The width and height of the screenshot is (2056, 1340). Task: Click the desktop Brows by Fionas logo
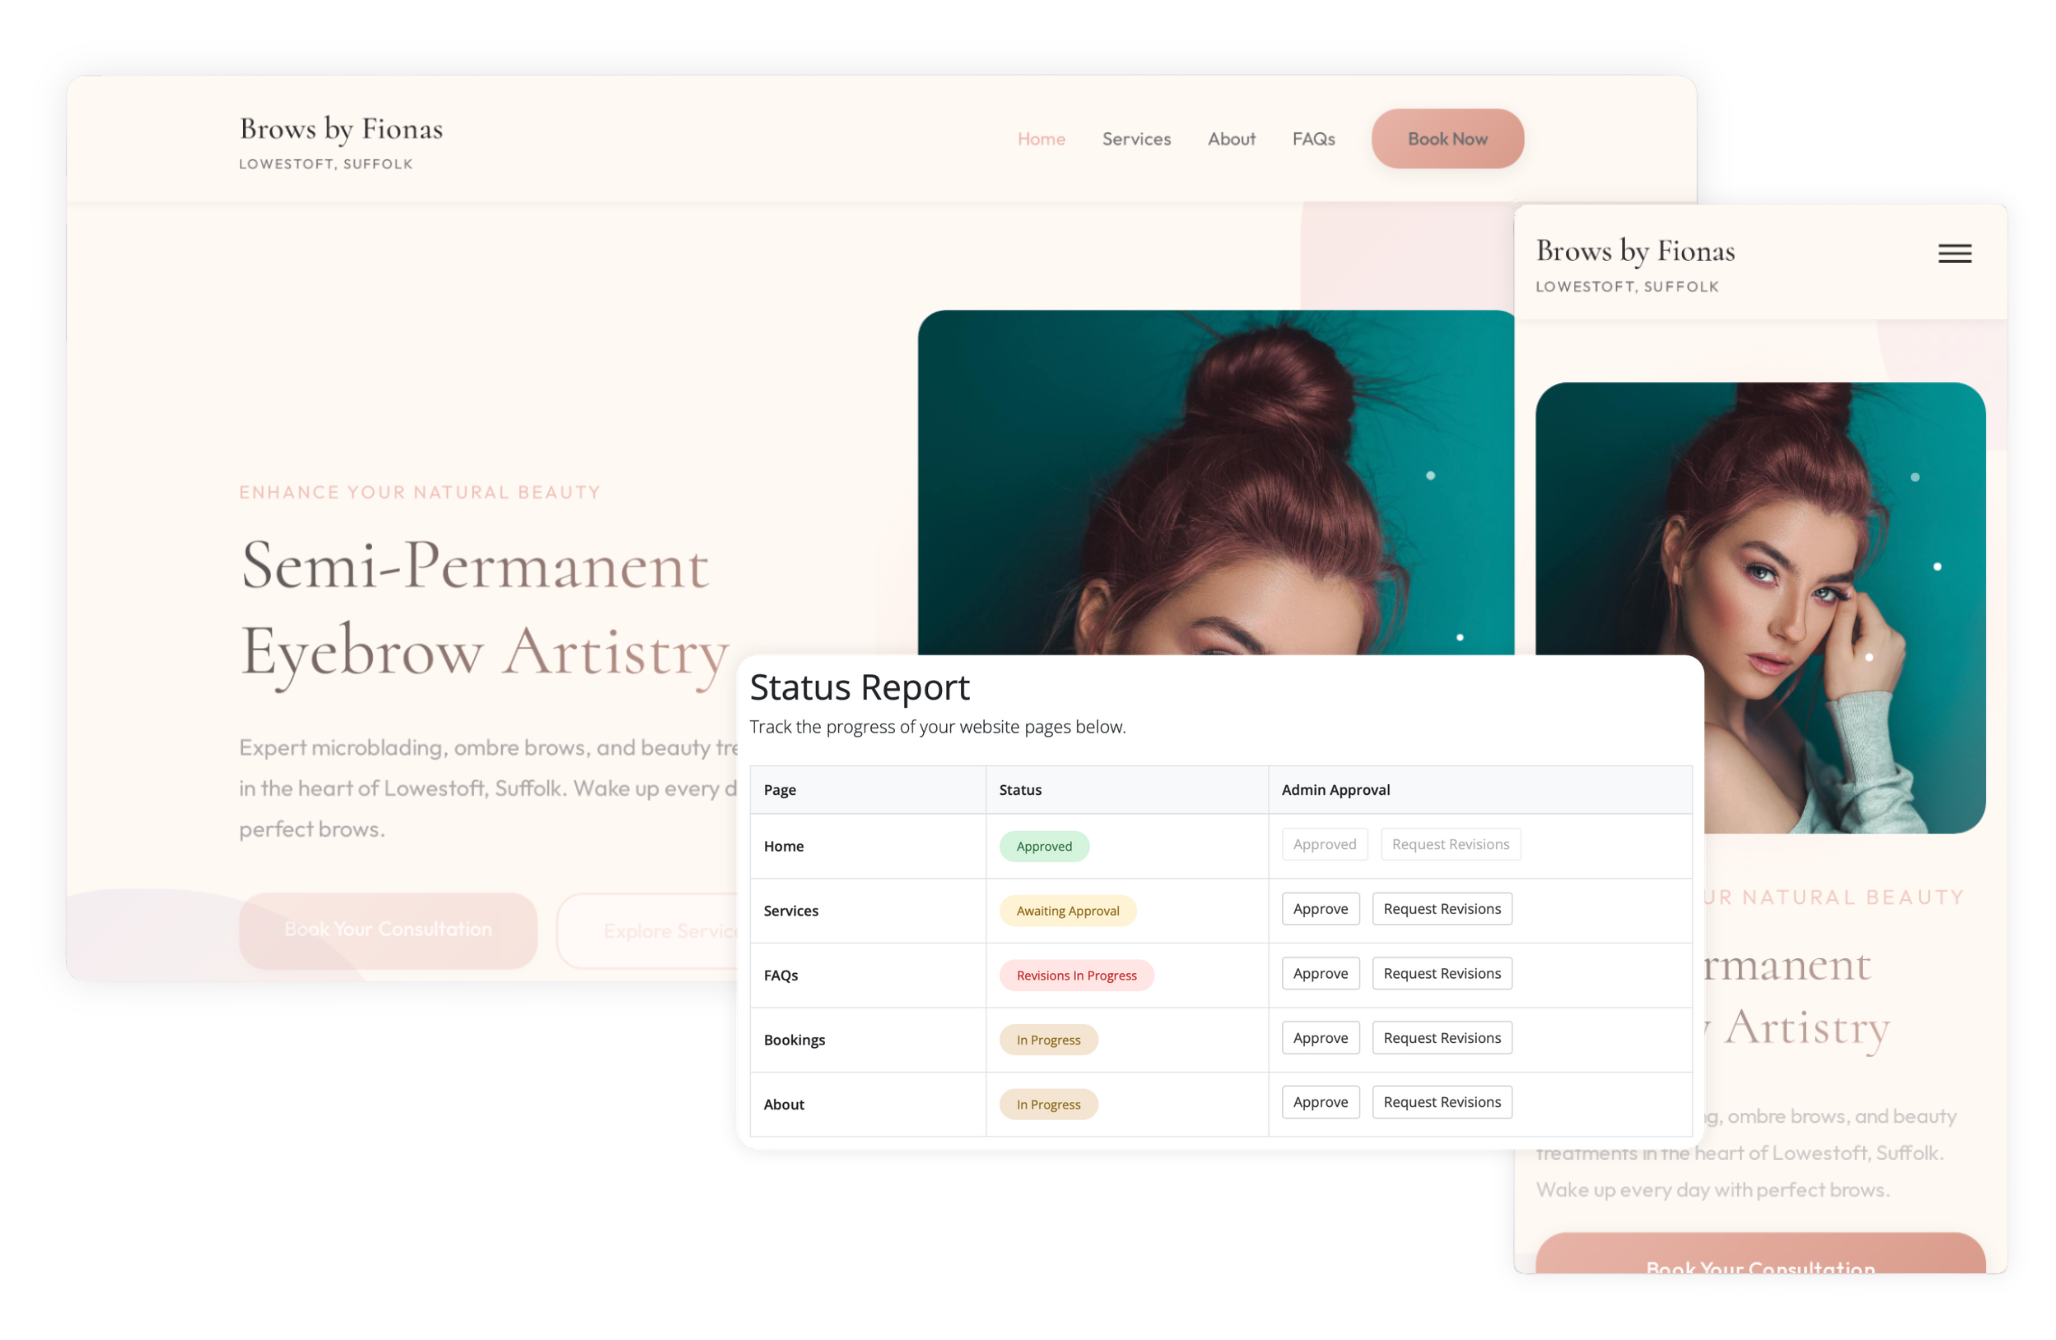[x=341, y=130]
